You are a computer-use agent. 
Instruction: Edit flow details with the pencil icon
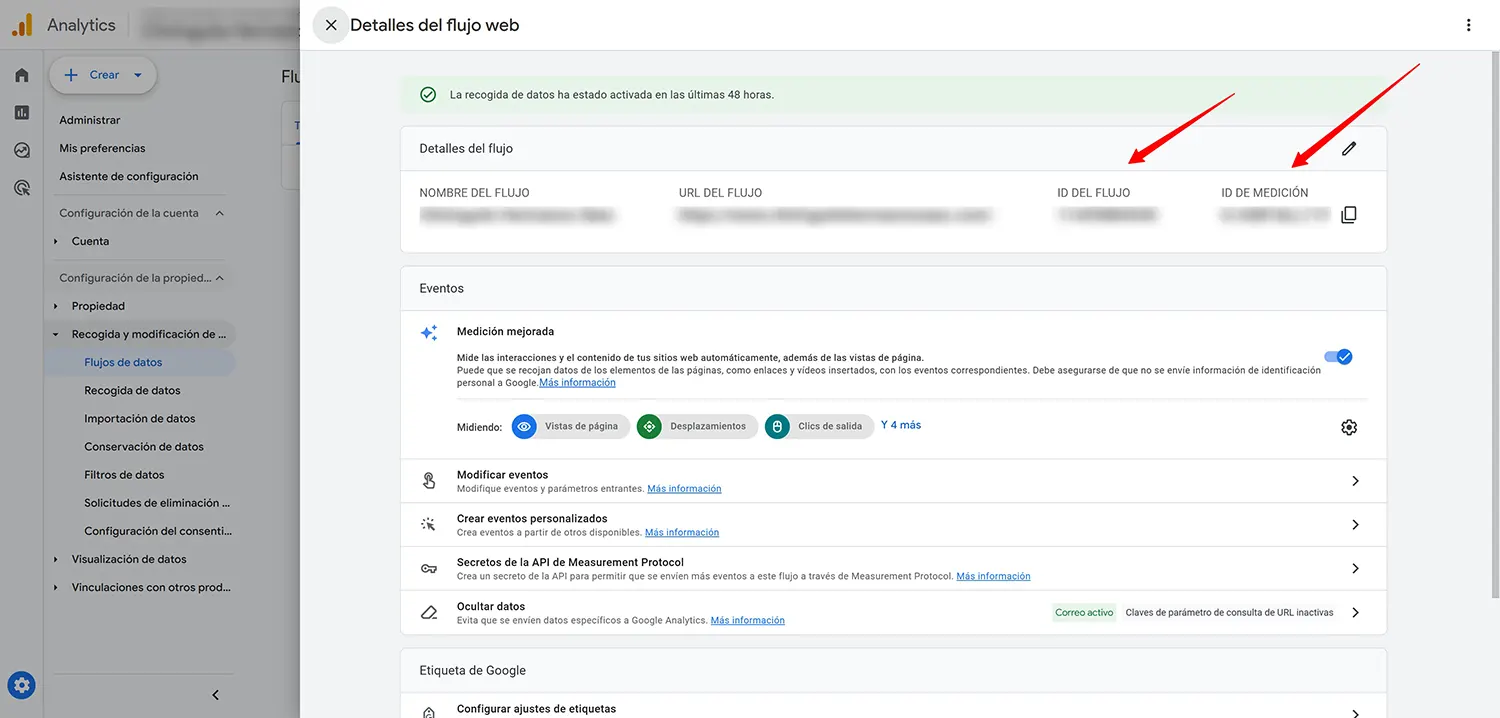(x=1349, y=147)
